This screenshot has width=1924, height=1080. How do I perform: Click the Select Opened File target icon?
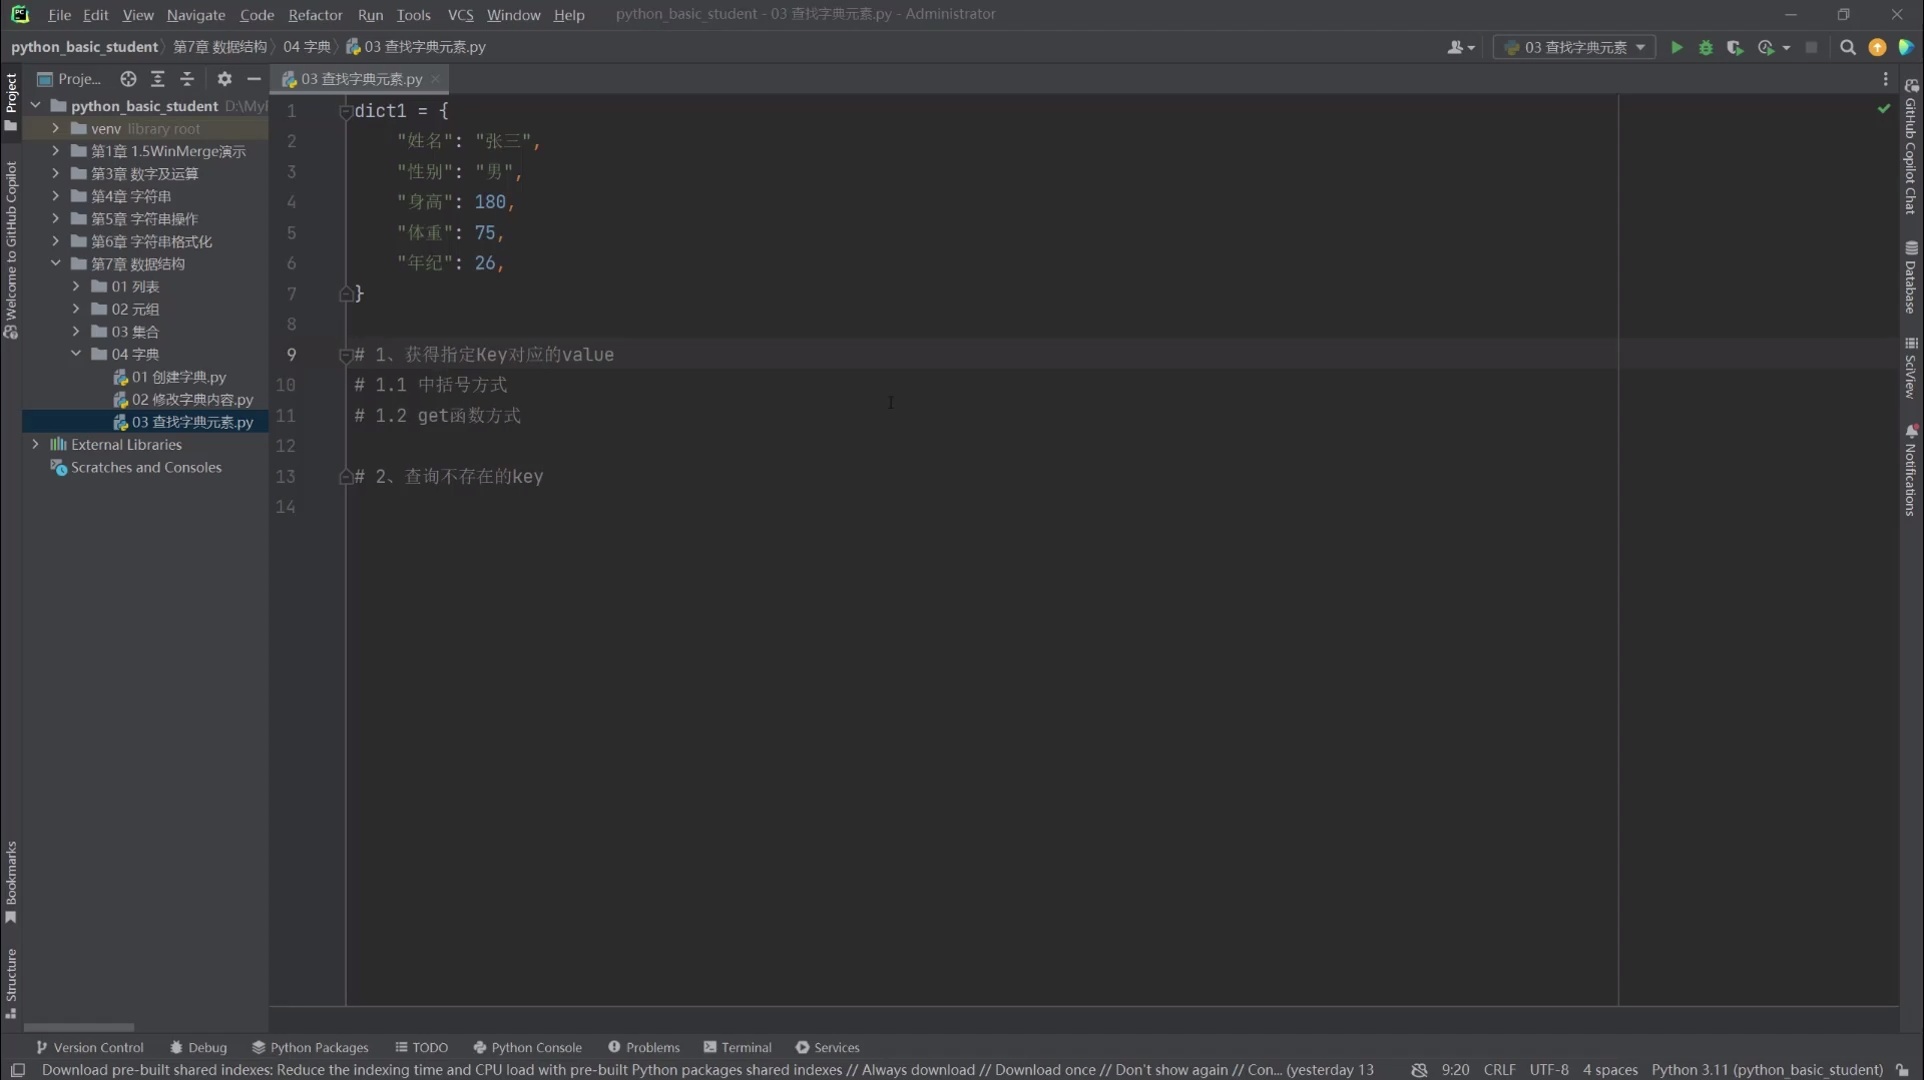tap(128, 79)
